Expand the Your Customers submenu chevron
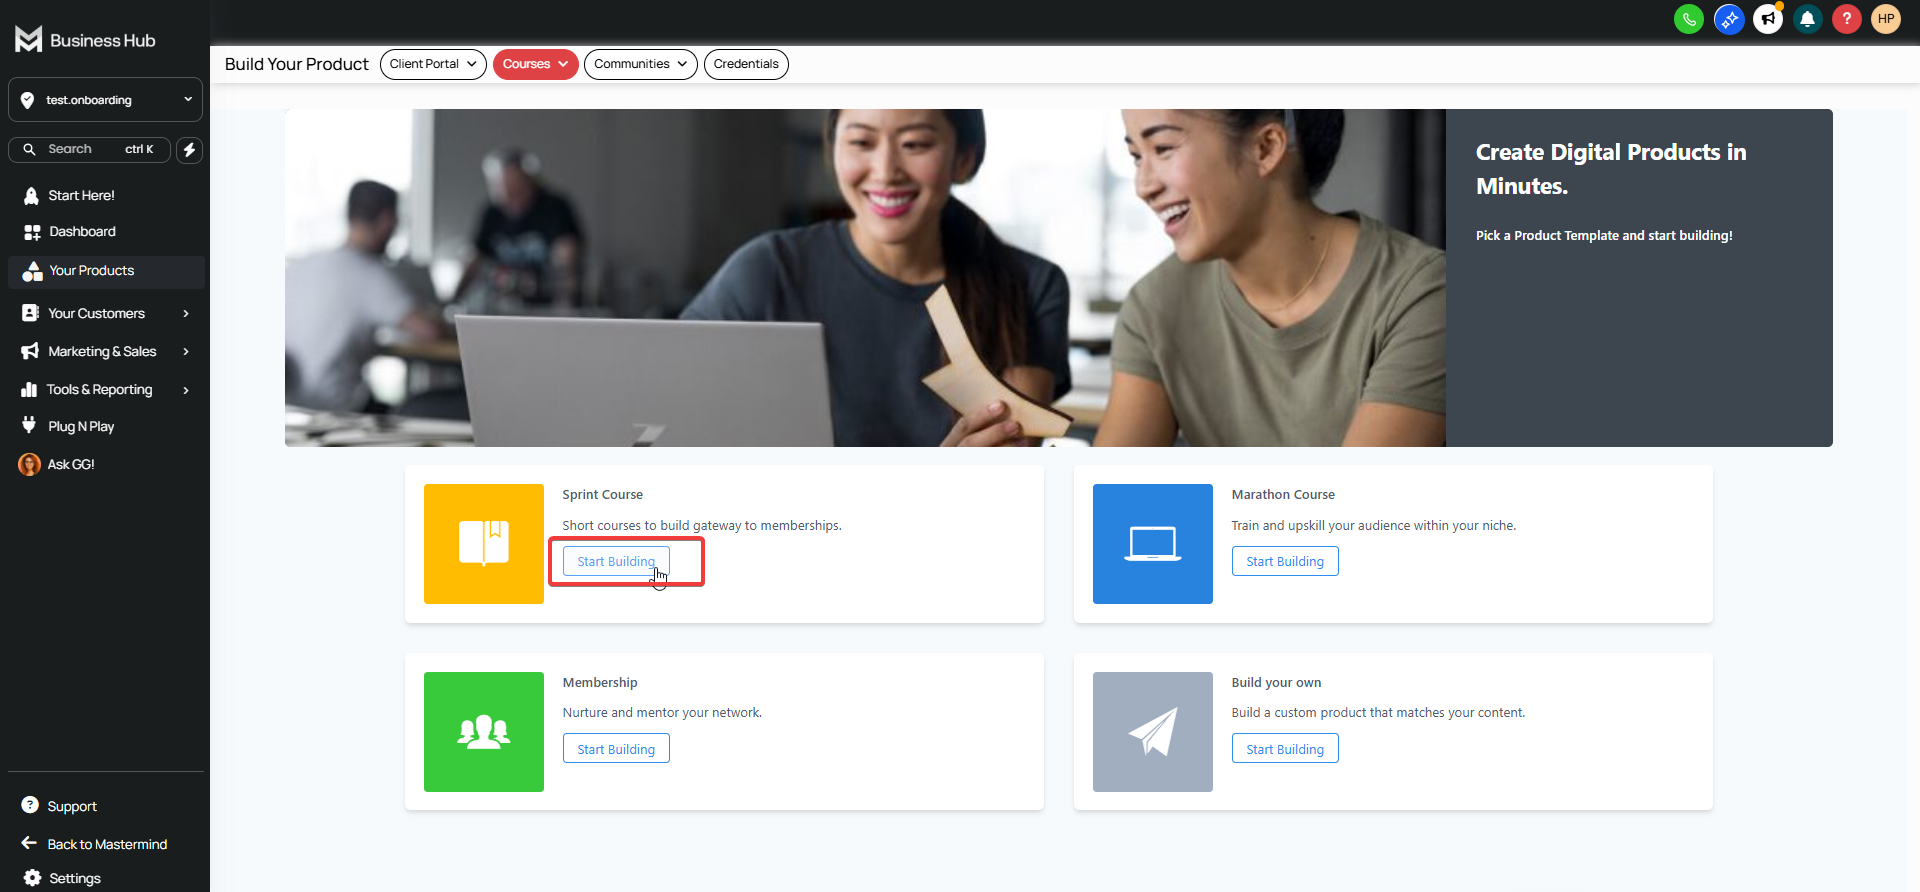This screenshot has height=892, width=1920. pyautogui.click(x=186, y=314)
